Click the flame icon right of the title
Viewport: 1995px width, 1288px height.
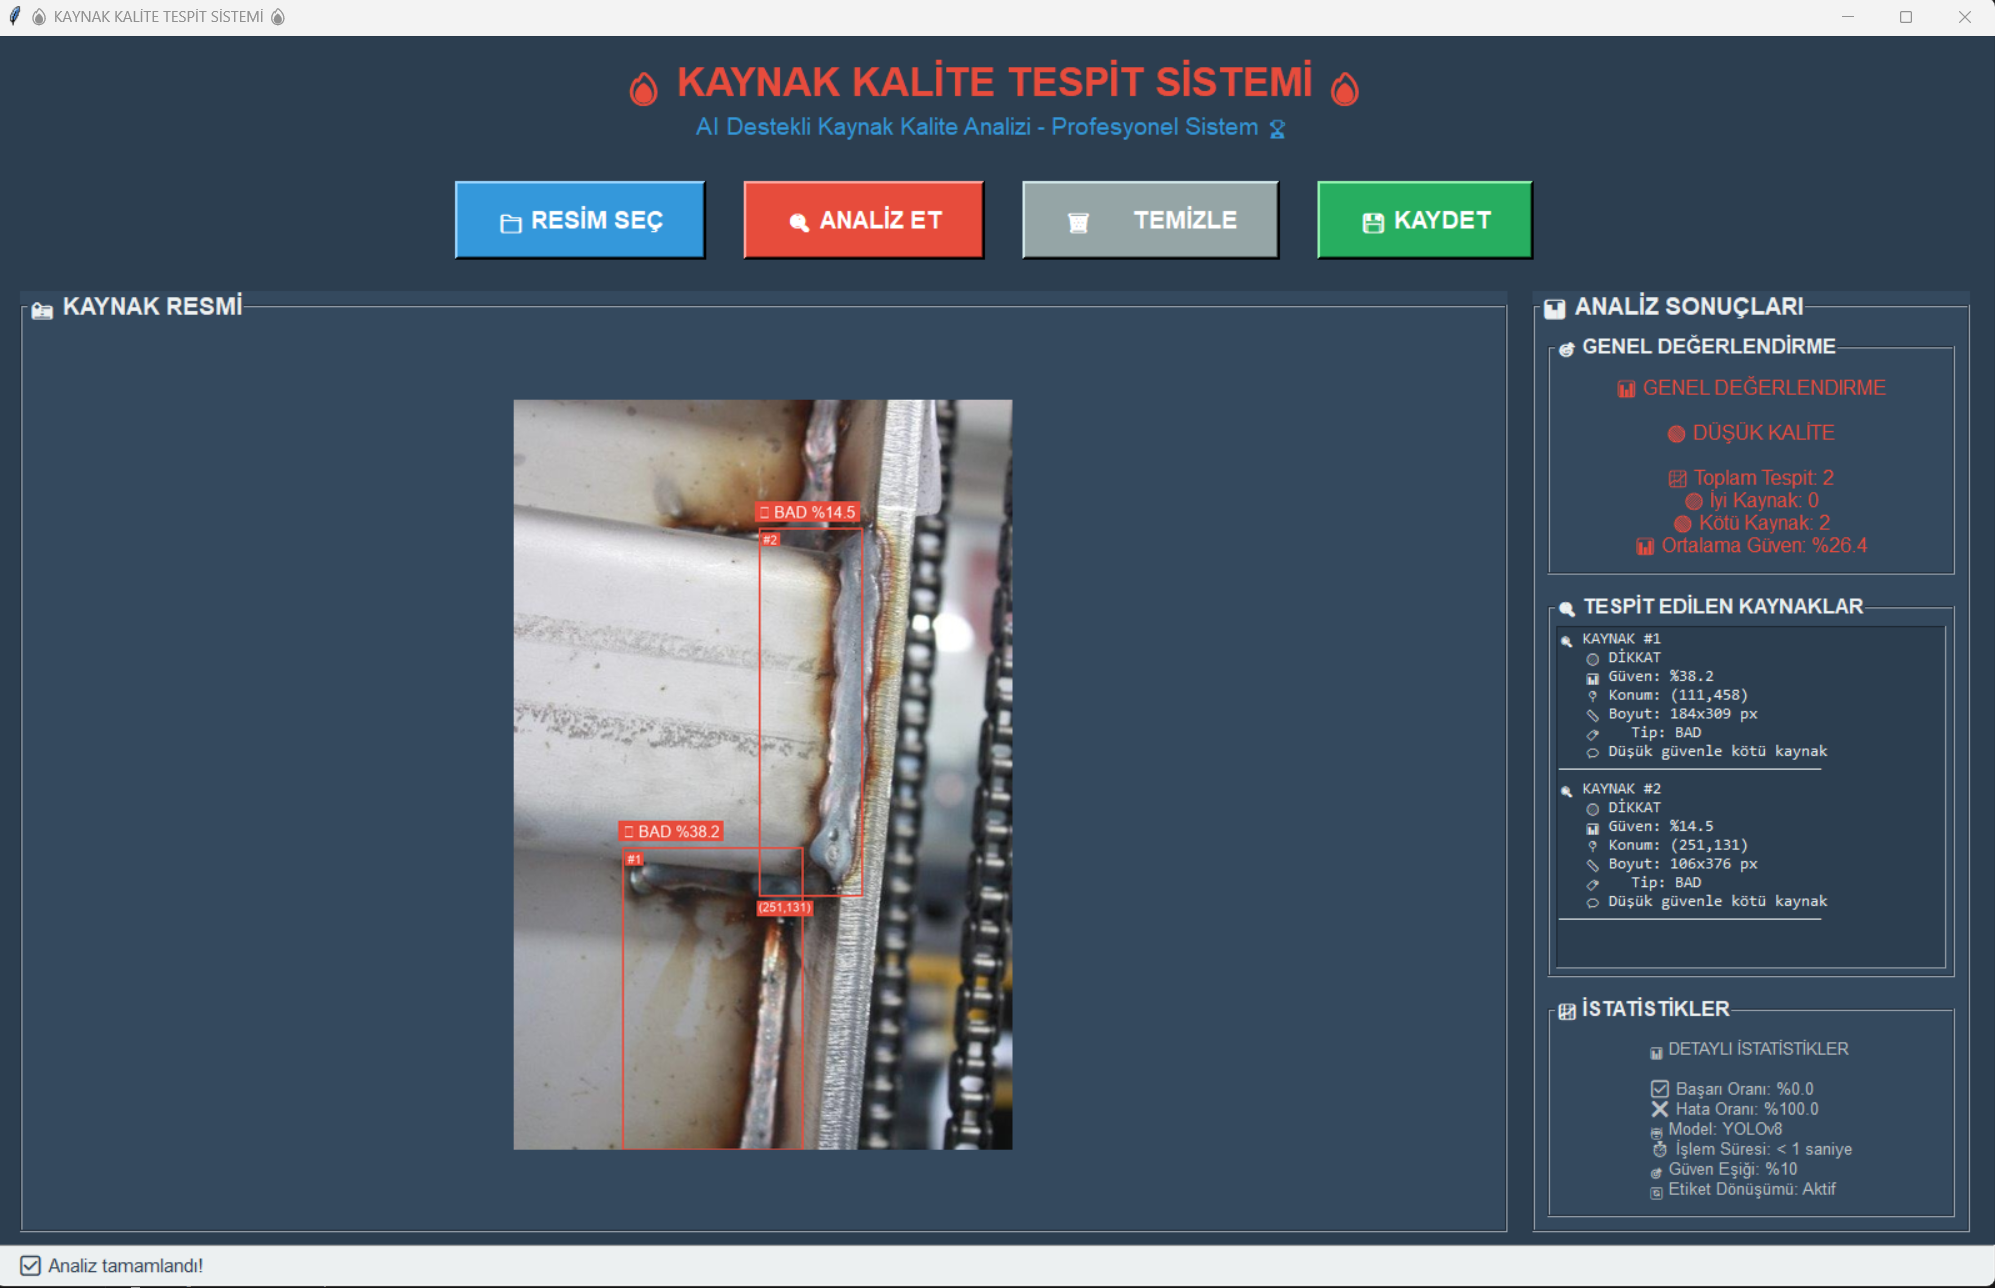[1345, 89]
